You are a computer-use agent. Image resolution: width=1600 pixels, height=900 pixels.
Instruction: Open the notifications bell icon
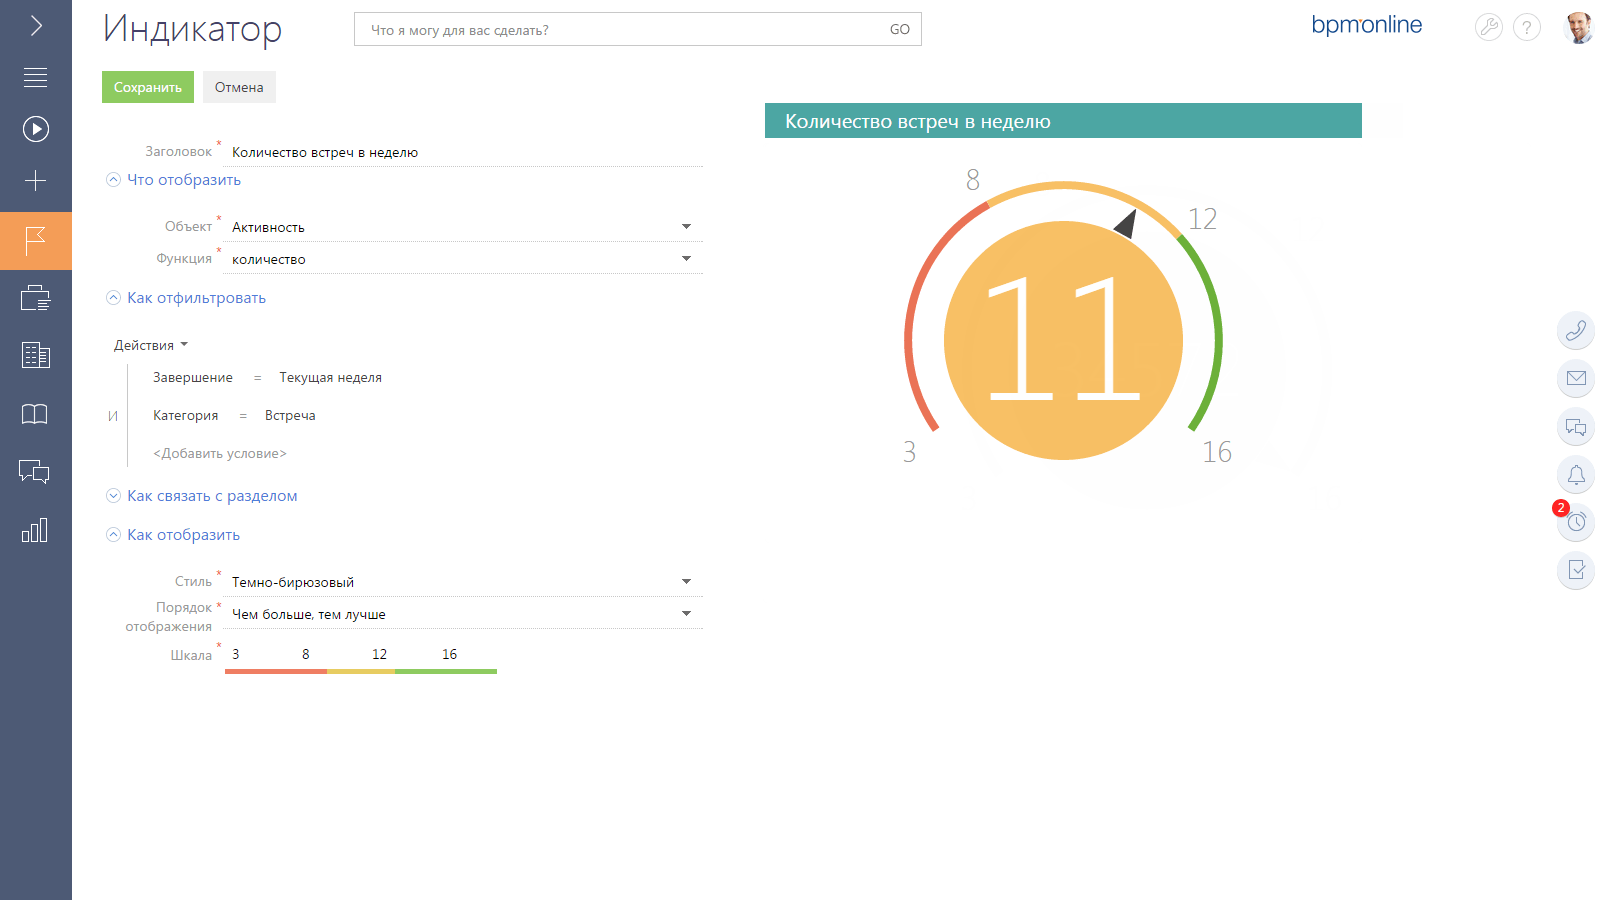[1576, 475]
